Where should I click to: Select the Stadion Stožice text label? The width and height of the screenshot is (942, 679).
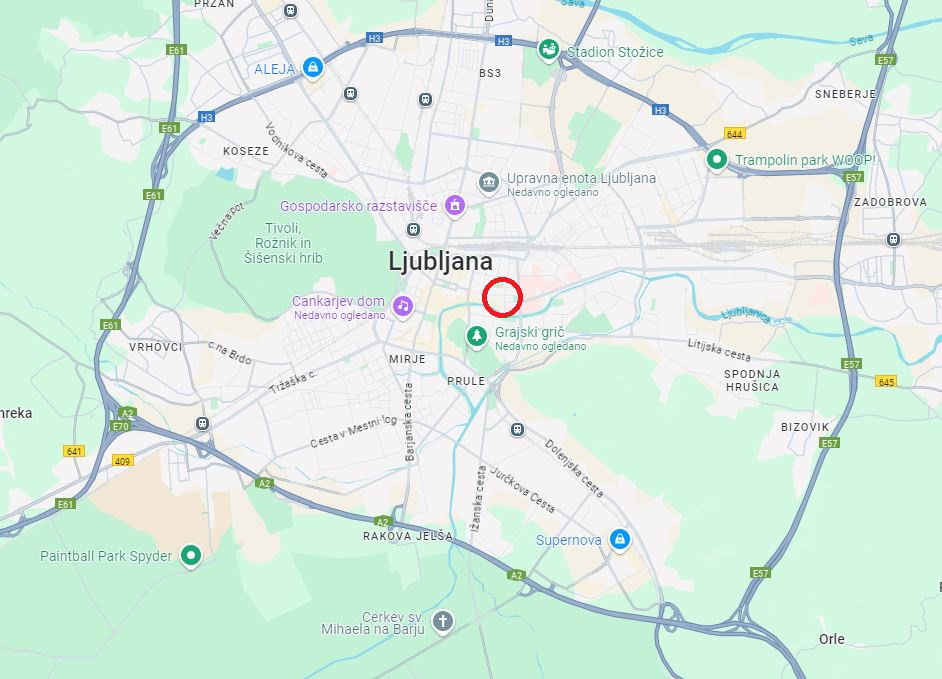pos(615,52)
